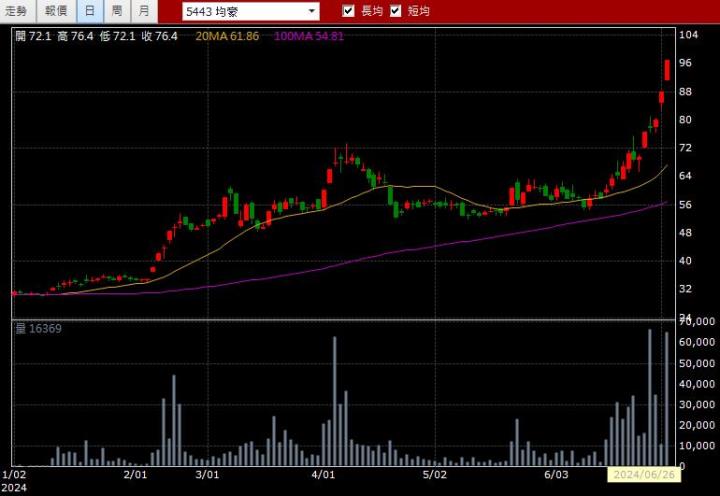
Task: Uncheck the 長均 long average checkbox
Action: click(x=348, y=11)
